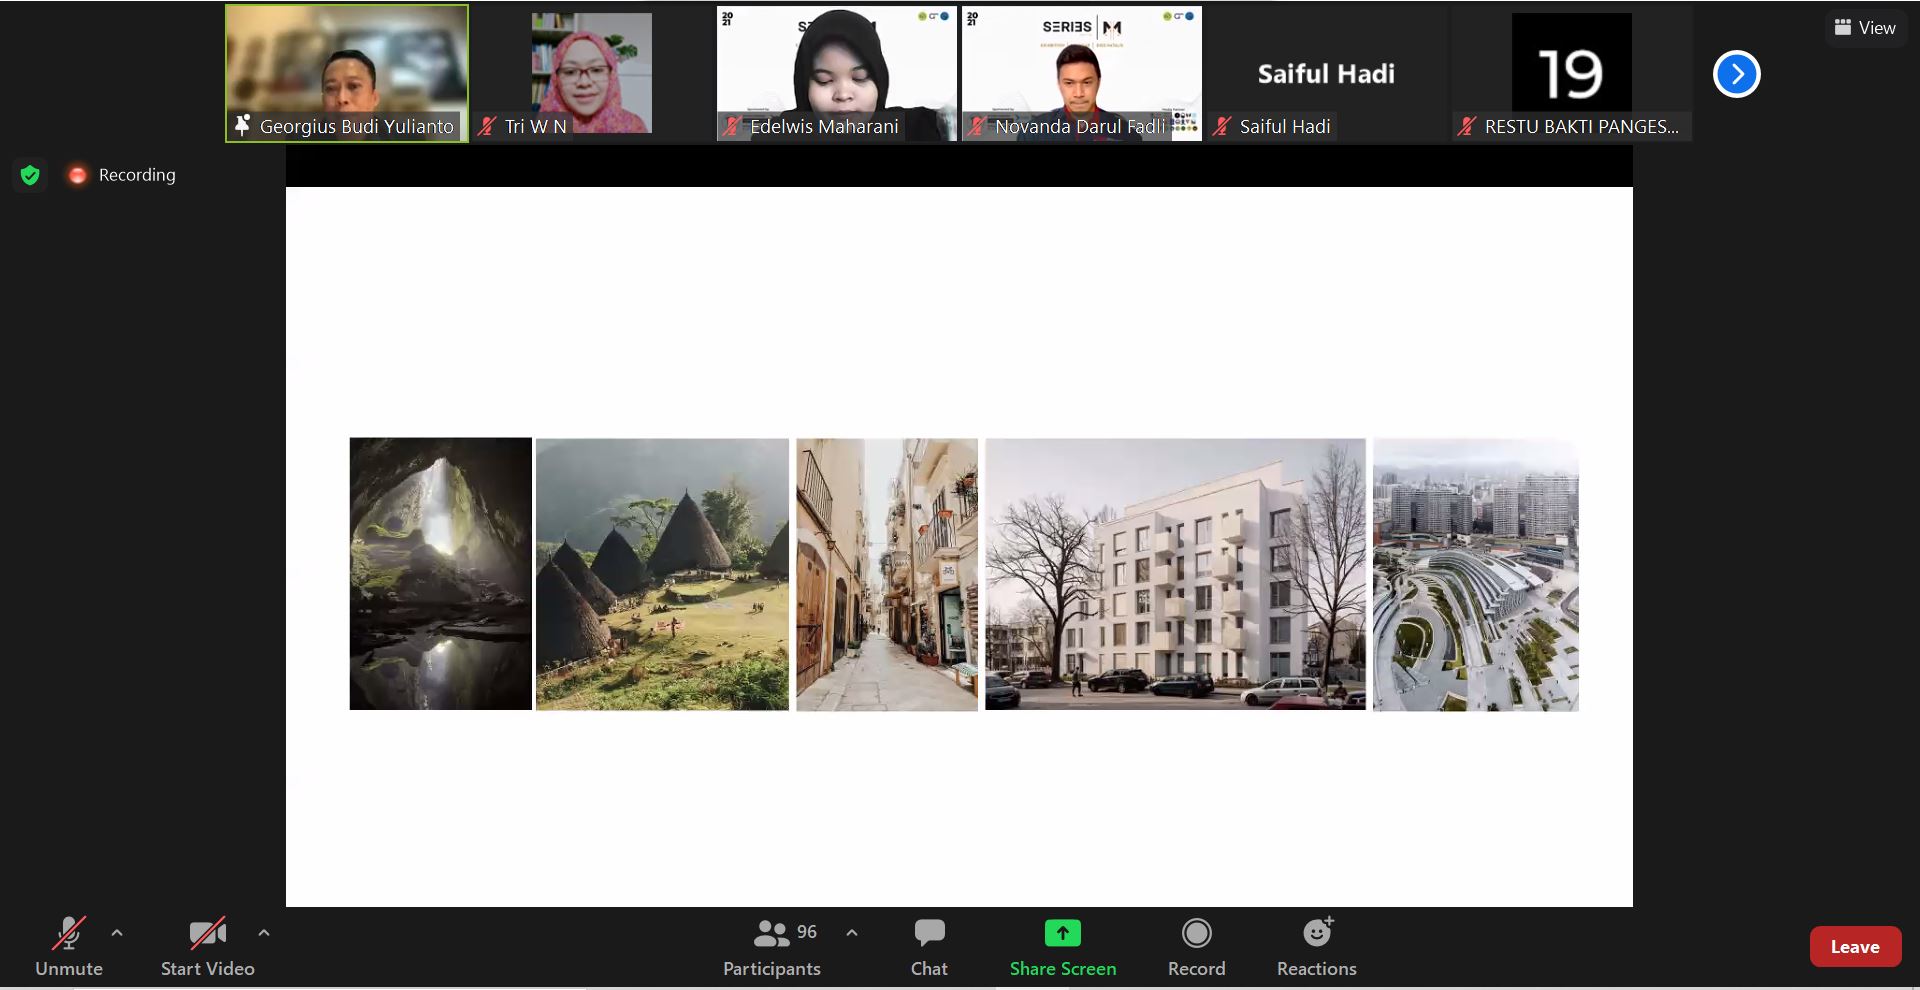This screenshot has width=1920, height=990.
Task: Click Saiful Hadi's participant tile
Action: click(1326, 73)
